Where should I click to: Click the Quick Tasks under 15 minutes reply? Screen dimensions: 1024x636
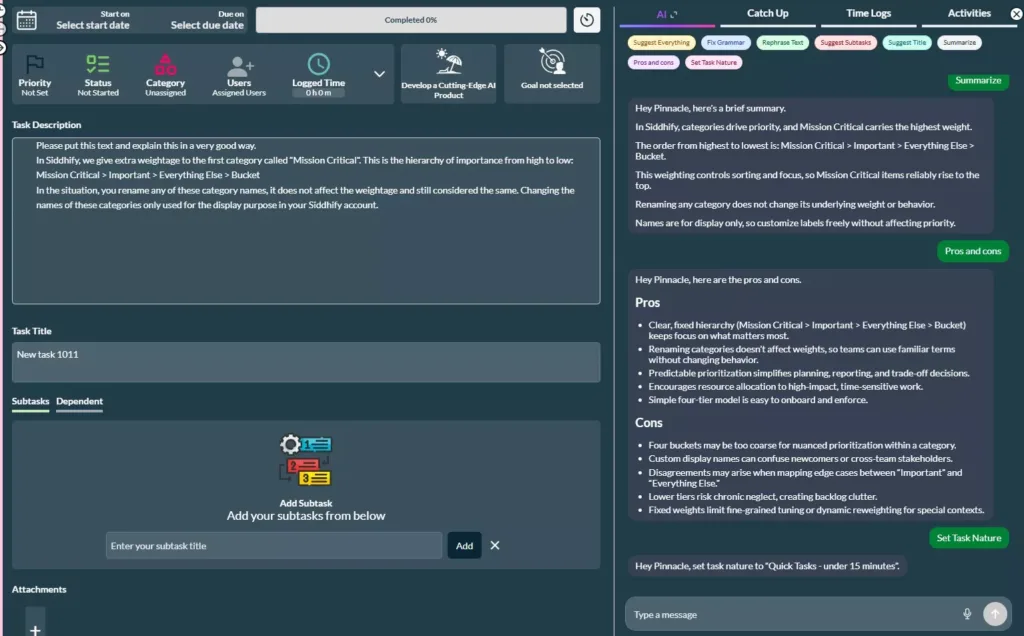click(767, 565)
